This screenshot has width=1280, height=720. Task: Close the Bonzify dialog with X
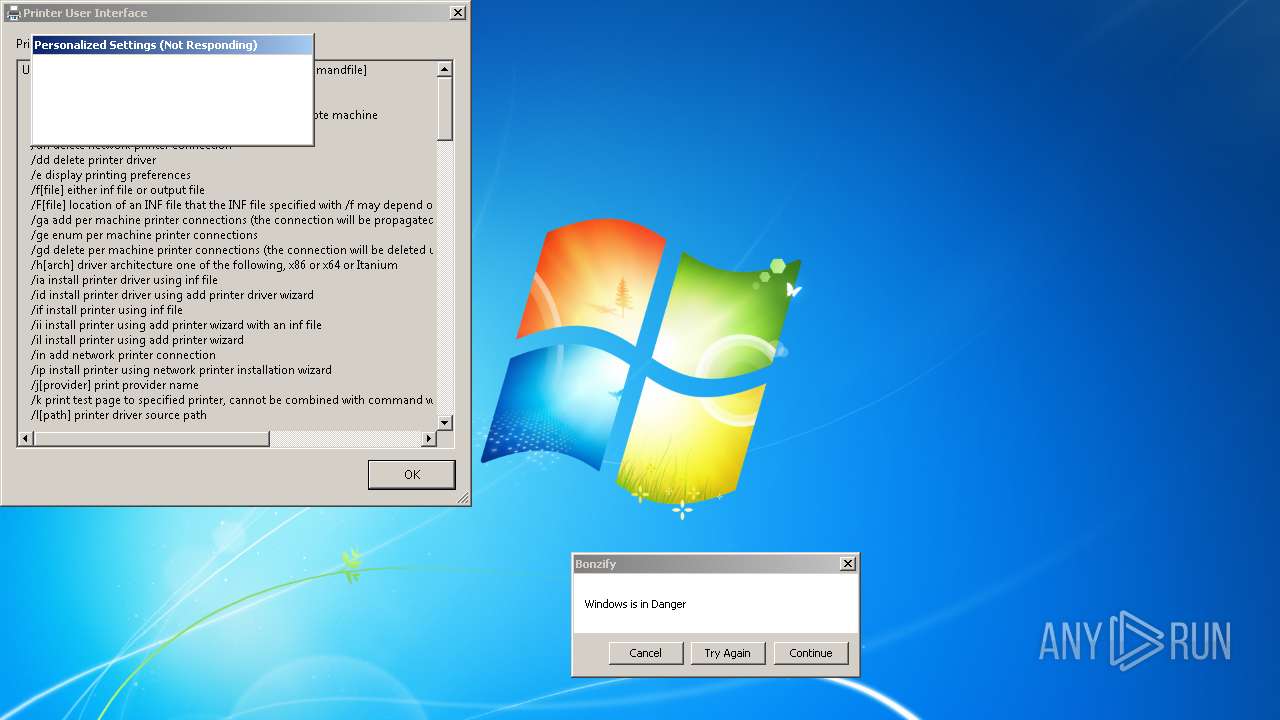848,564
